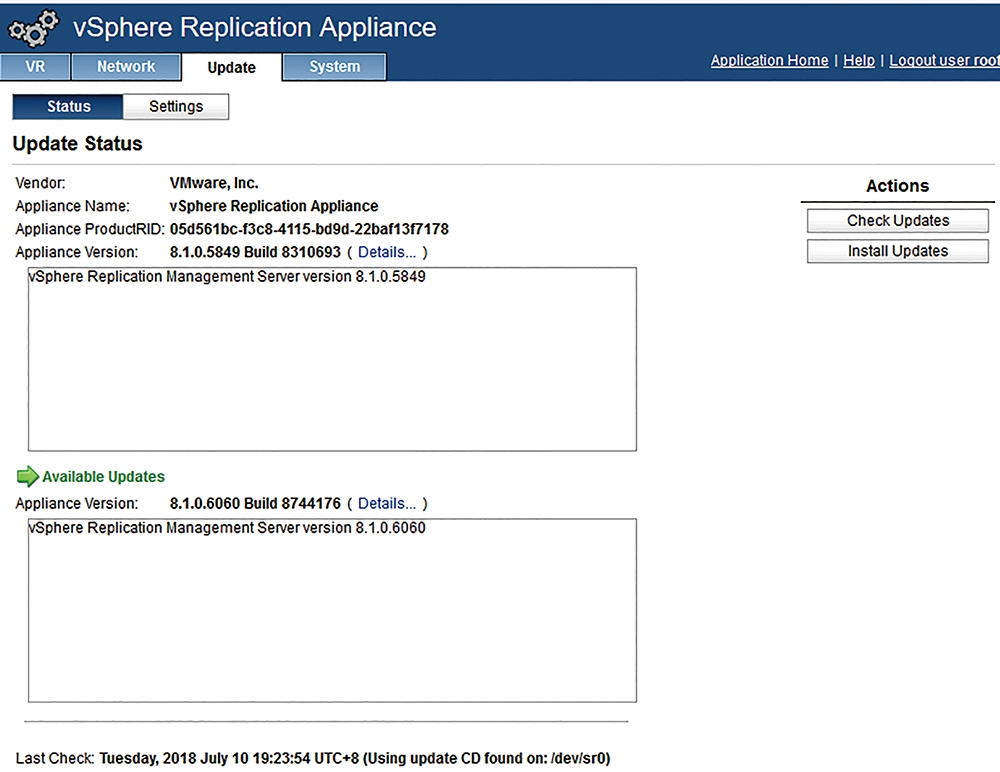Open the Application Home link
The width and height of the screenshot is (1000, 772).
pyautogui.click(x=770, y=60)
